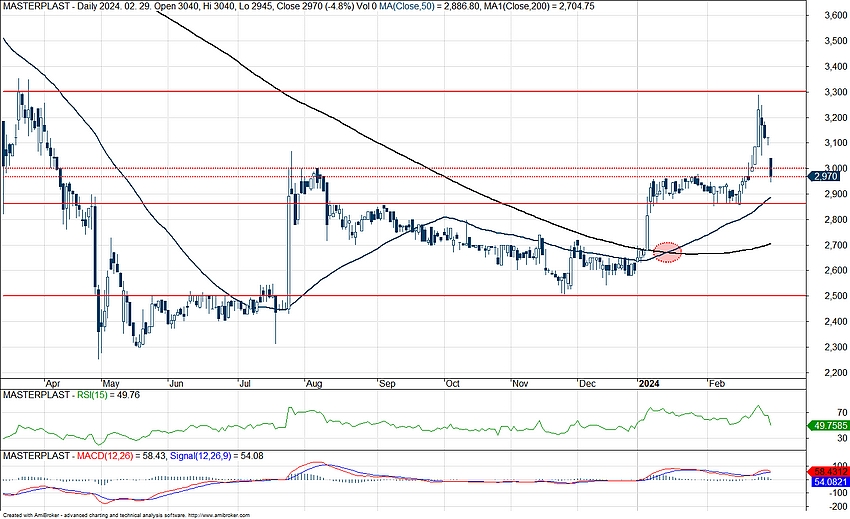This screenshot has width=850, height=519.
Task: Select the RSI(15) = 49.76 pane label
Action: point(108,395)
